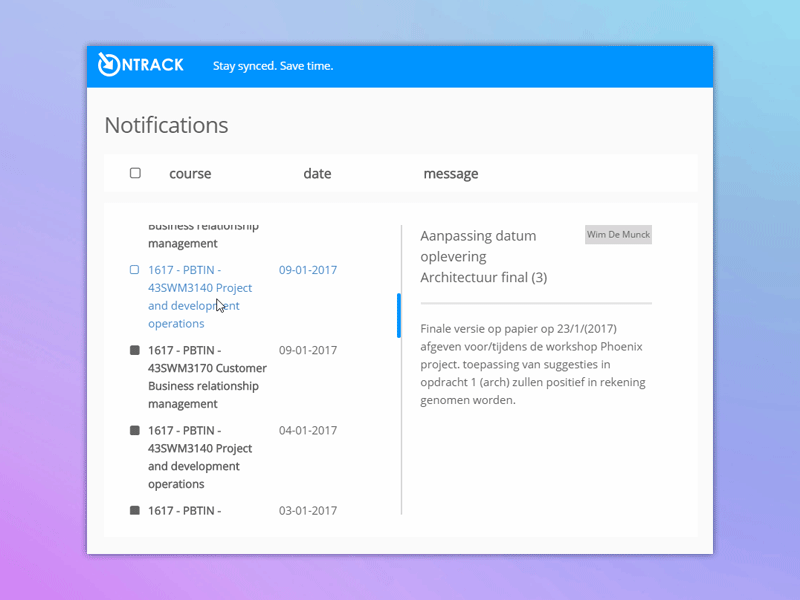
Task: Click the blue 09-01-2017 date
Action: click(x=308, y=270)
